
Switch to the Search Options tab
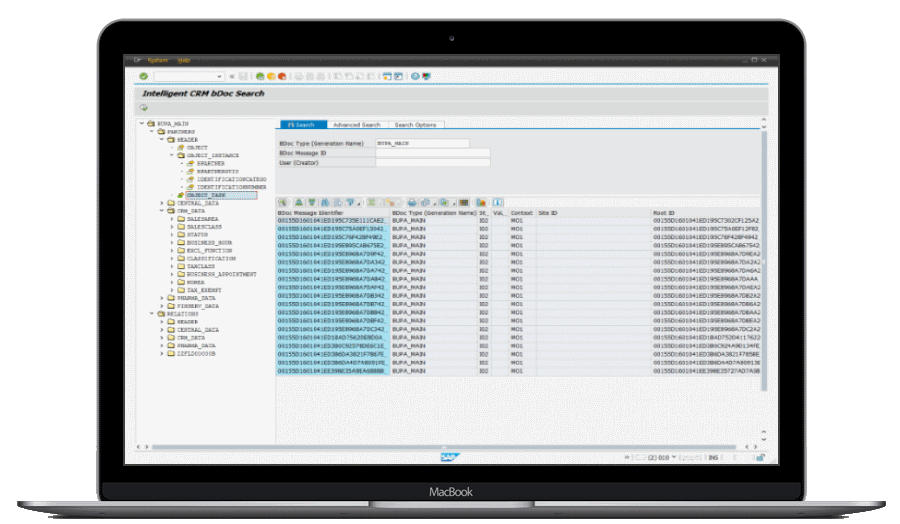[x=416, y=125]
